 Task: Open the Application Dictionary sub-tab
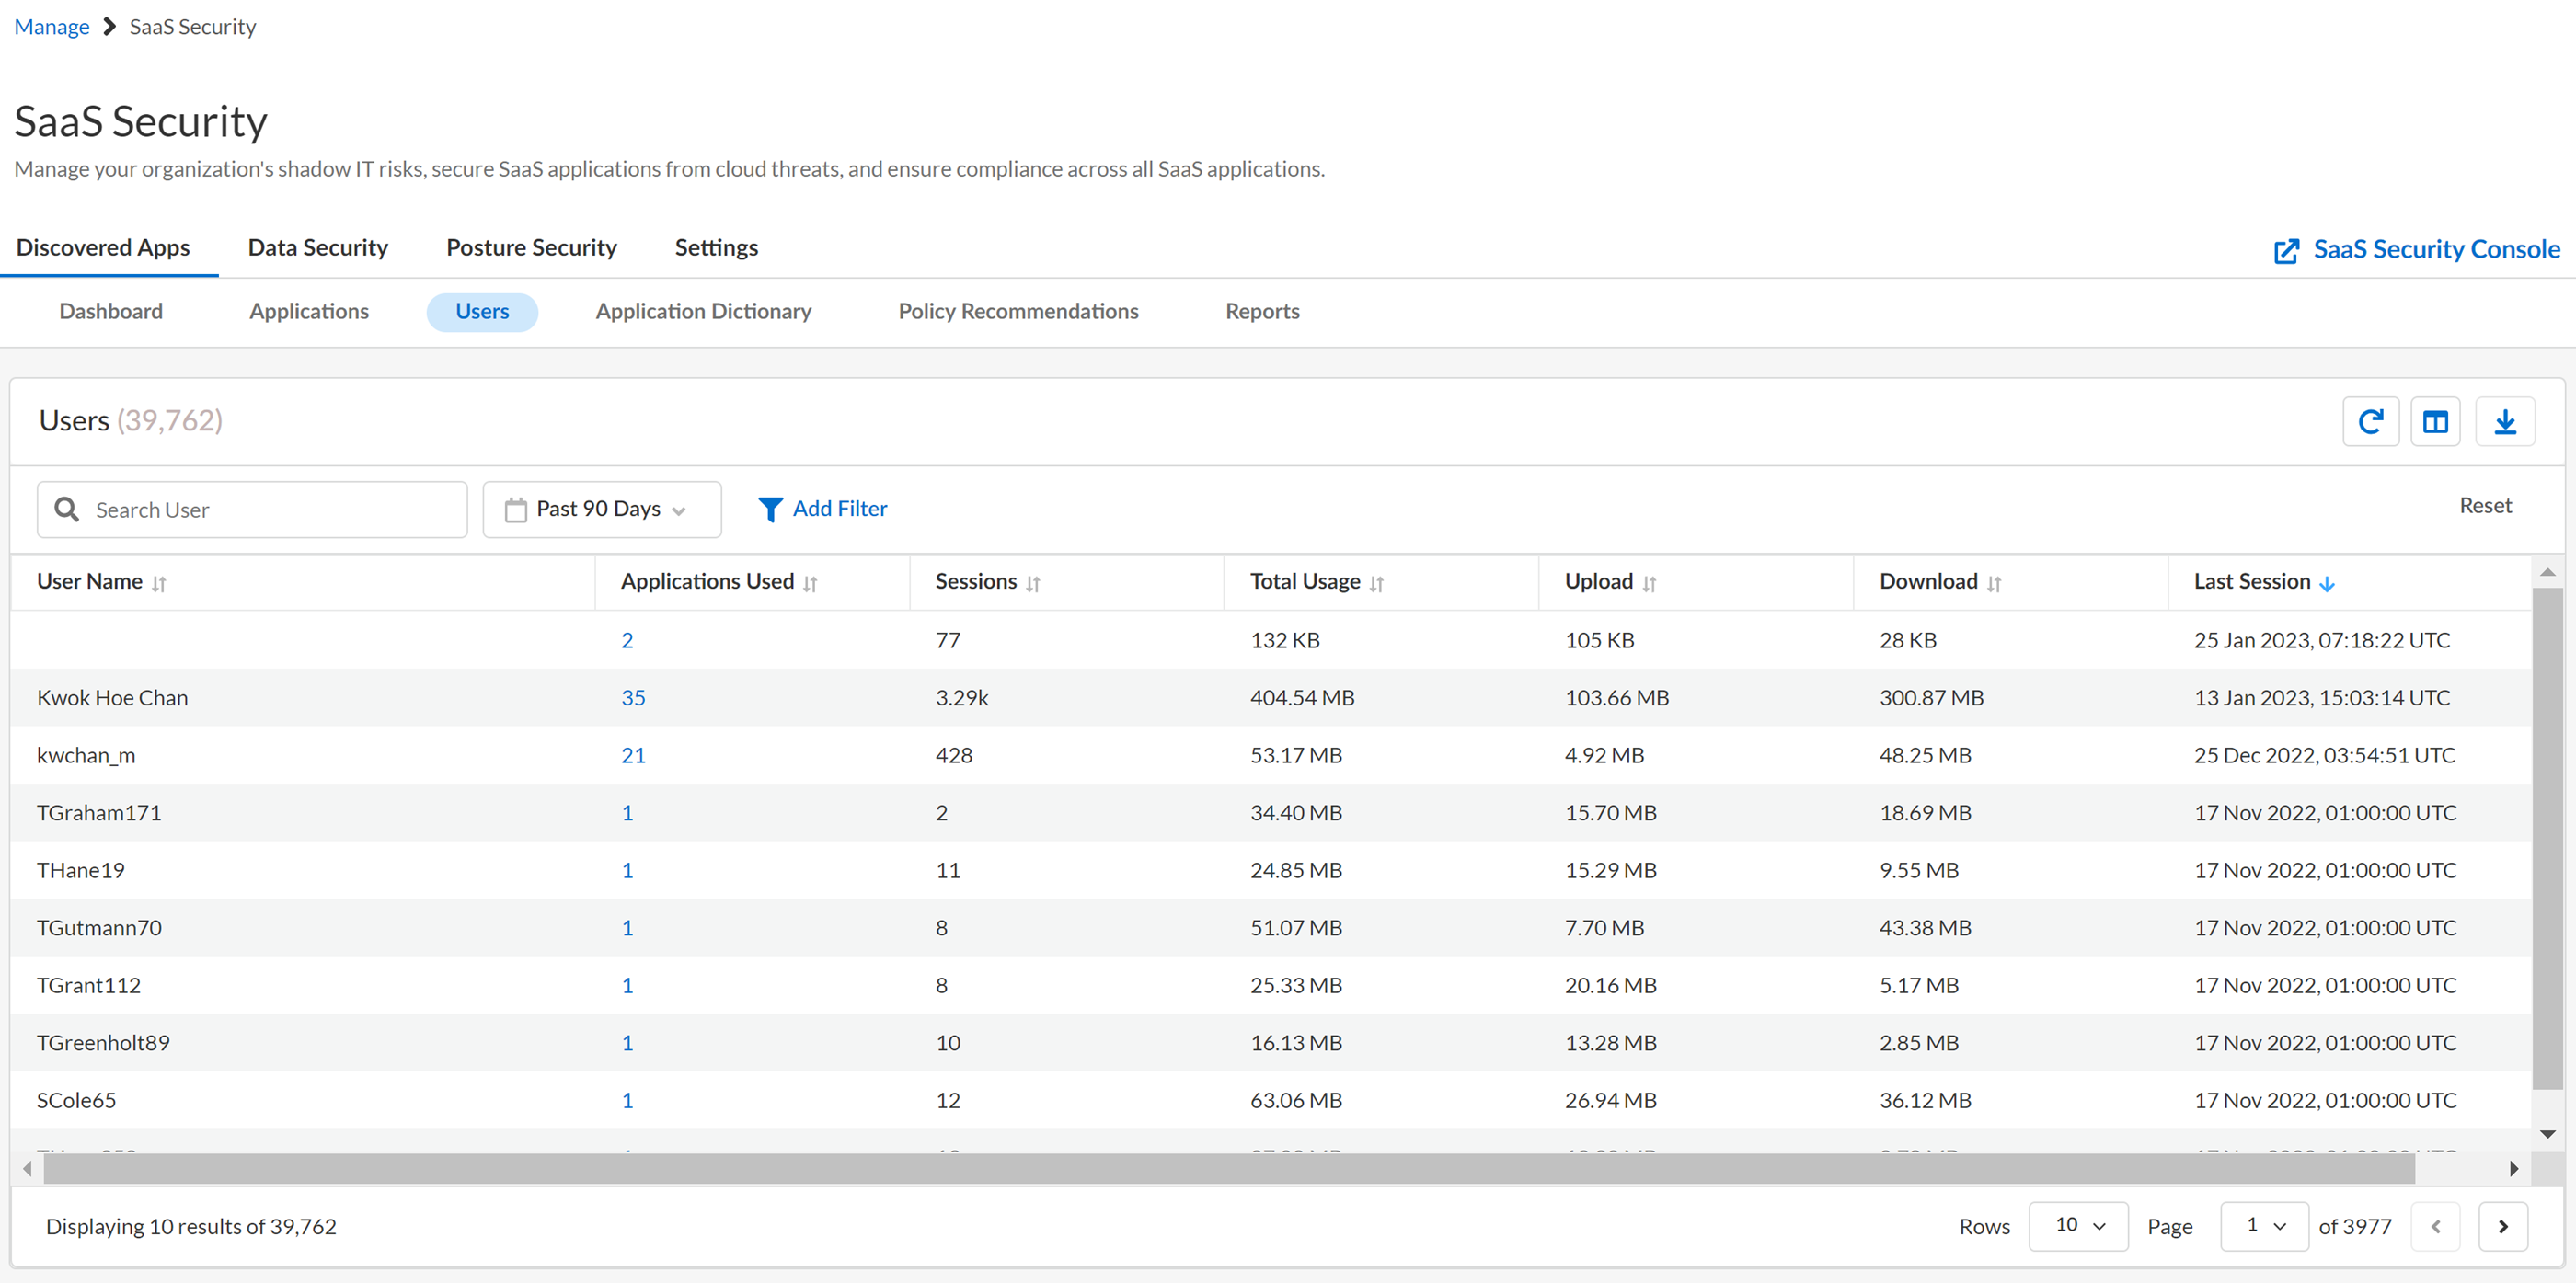(703, 312)
